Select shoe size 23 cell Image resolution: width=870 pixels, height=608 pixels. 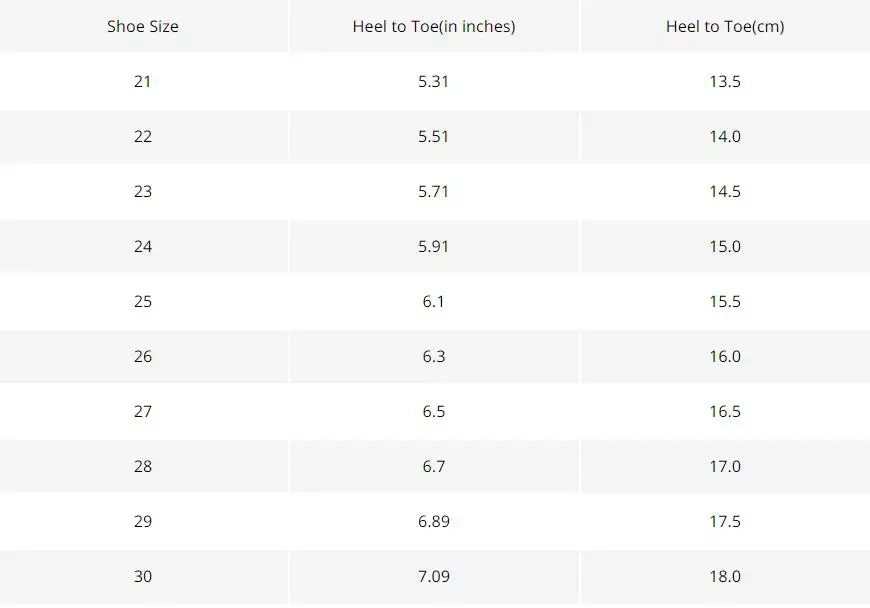[x=143, y=191]
